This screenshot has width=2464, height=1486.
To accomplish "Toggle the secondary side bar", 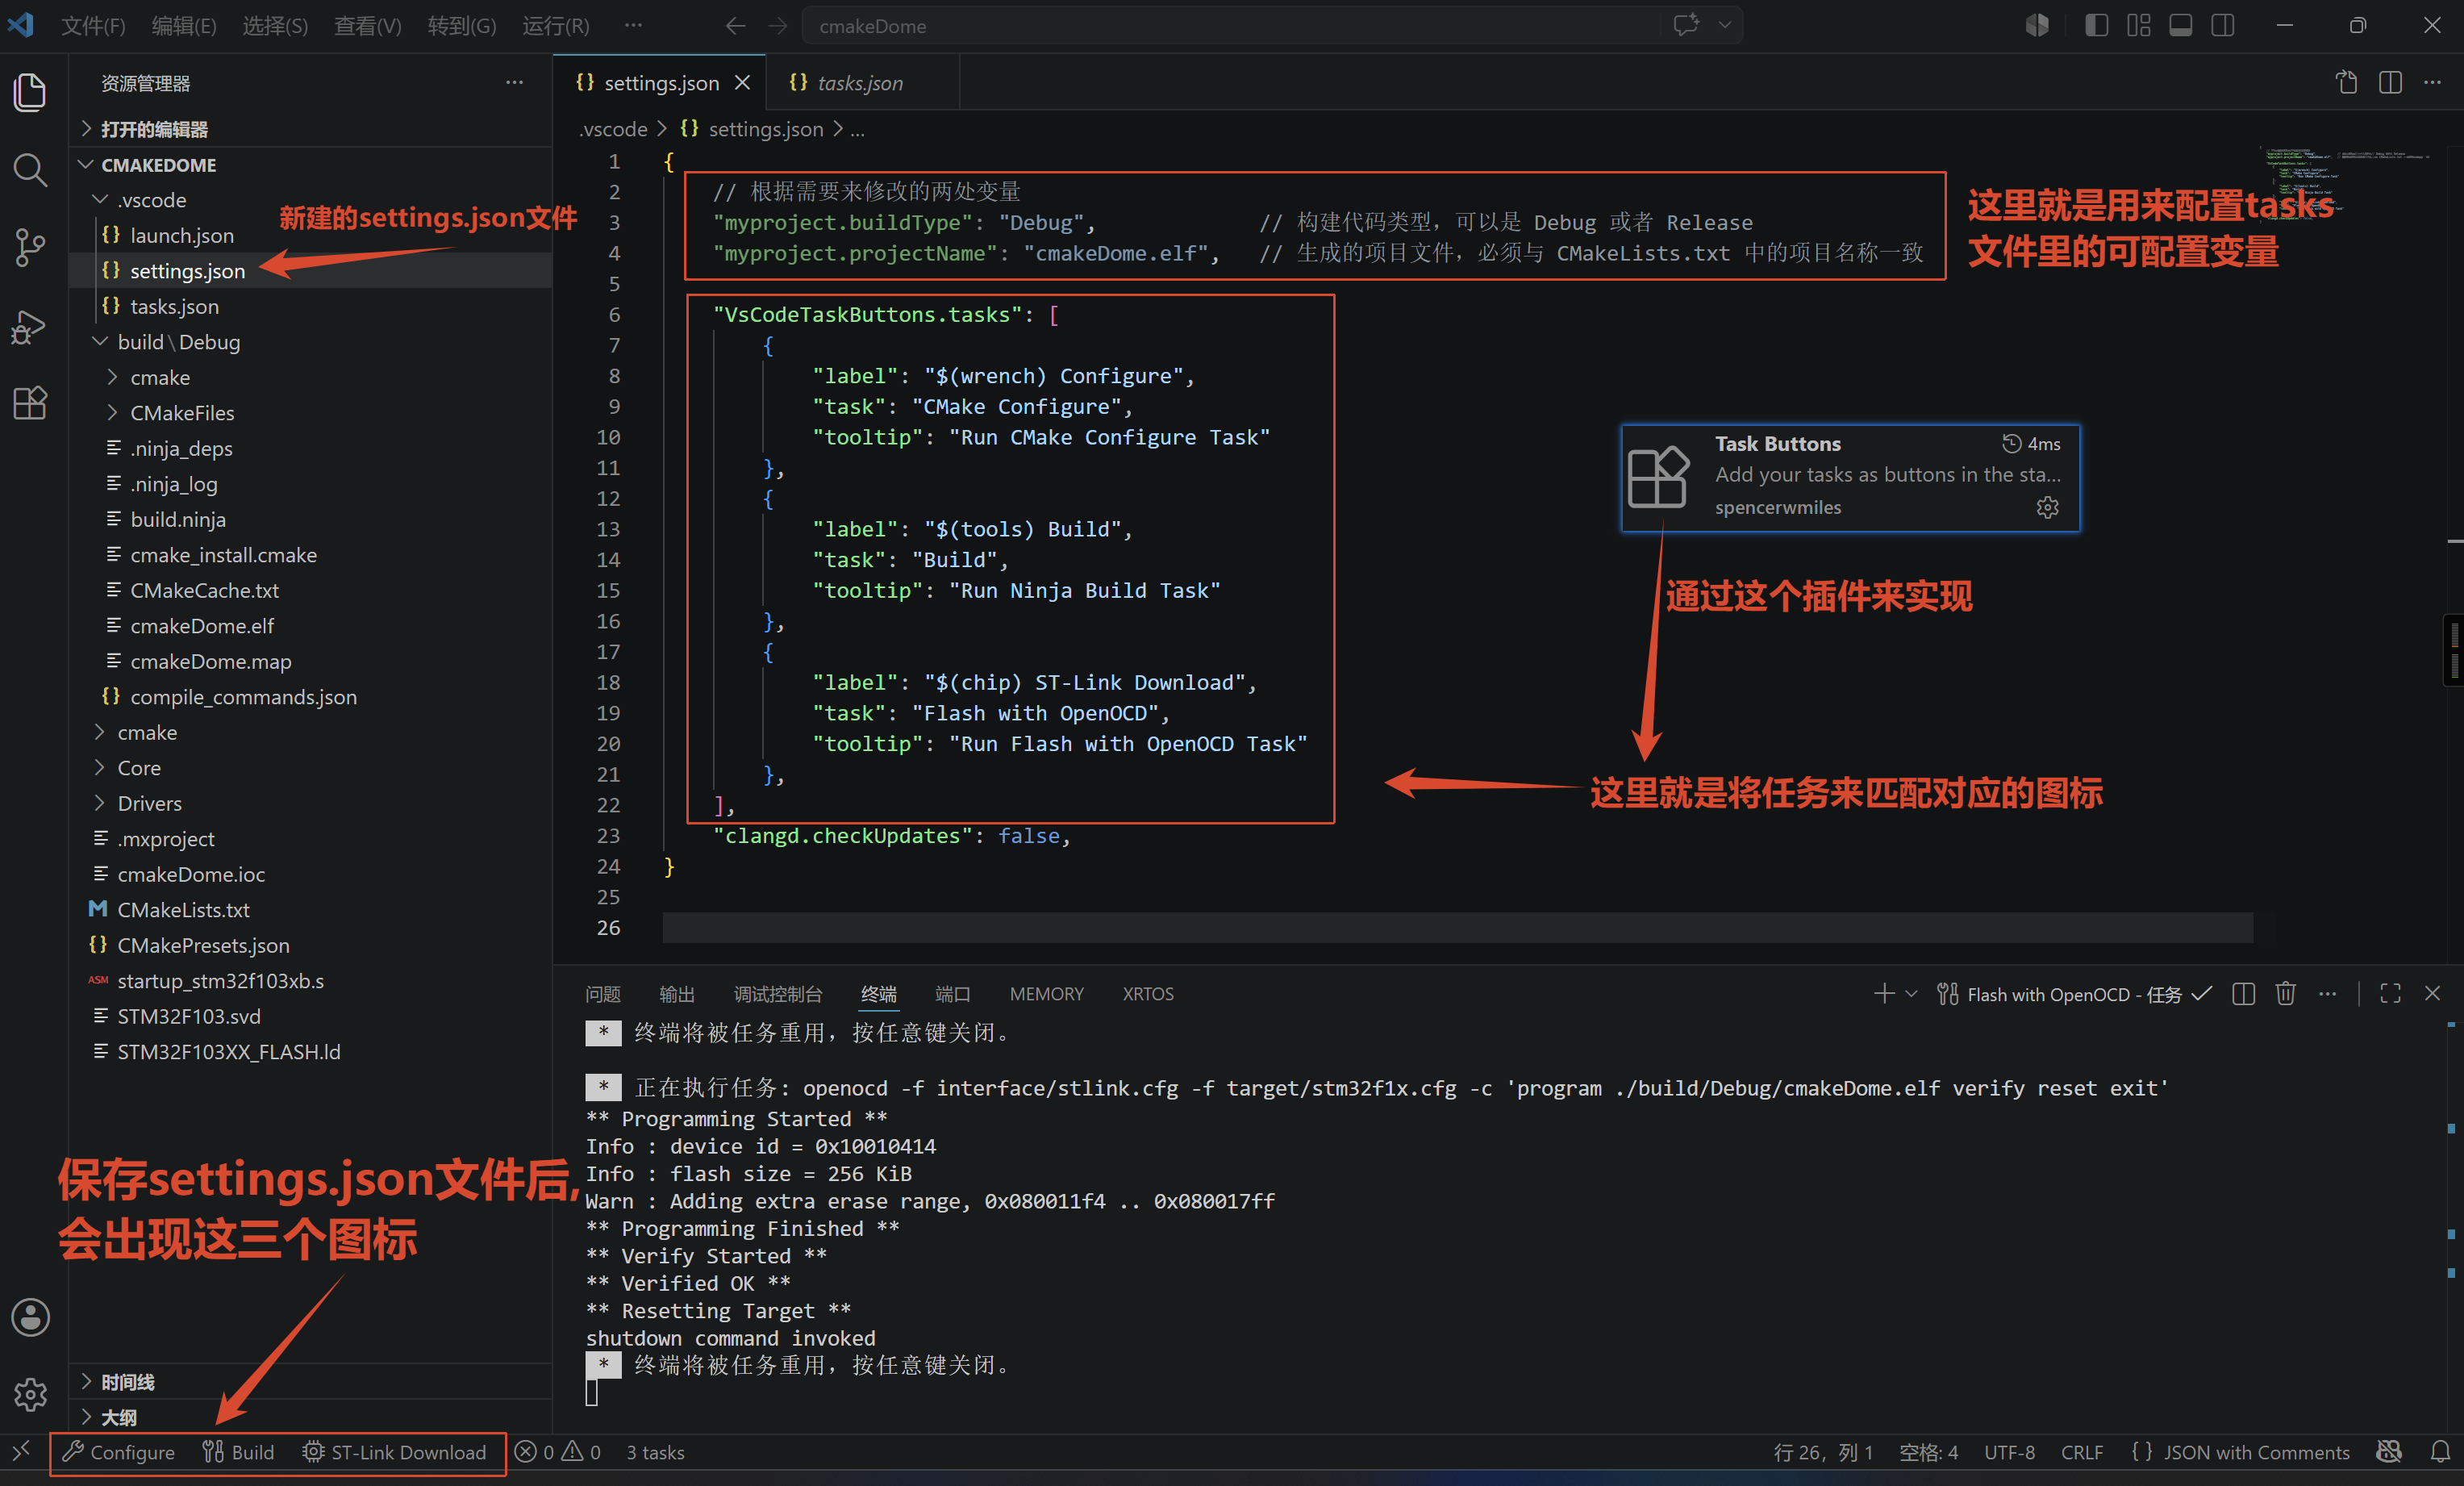I will point(2223,25).
